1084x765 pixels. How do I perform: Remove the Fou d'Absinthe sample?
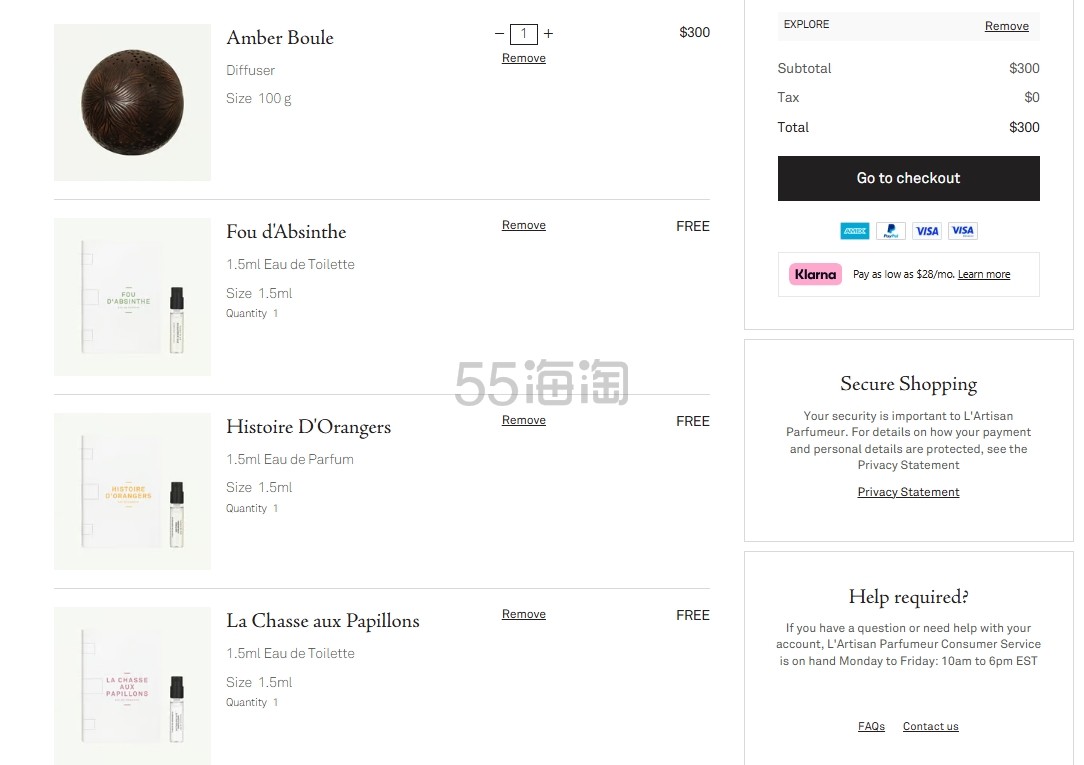click(x=524, y=225)
